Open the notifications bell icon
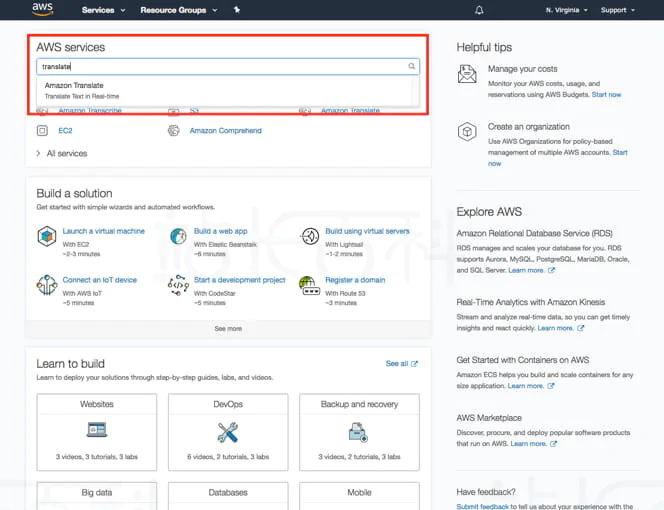 [479, 10]
